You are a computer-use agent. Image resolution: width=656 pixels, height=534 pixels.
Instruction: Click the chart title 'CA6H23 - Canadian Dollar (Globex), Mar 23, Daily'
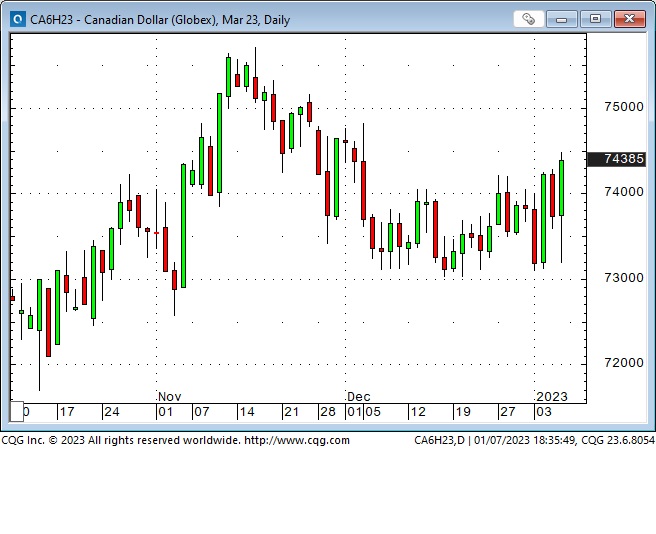[160, 20]
